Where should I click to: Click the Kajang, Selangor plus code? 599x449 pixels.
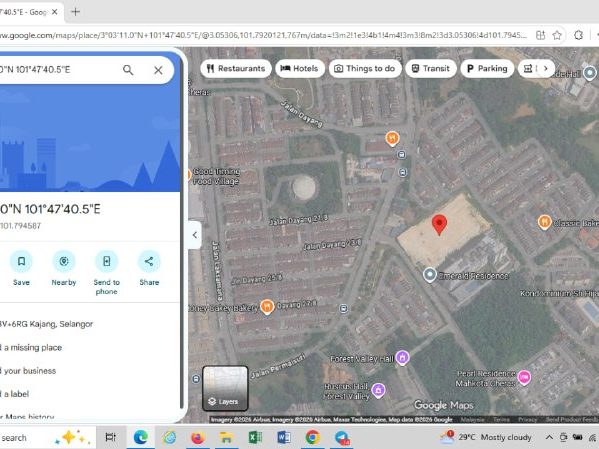47,324
